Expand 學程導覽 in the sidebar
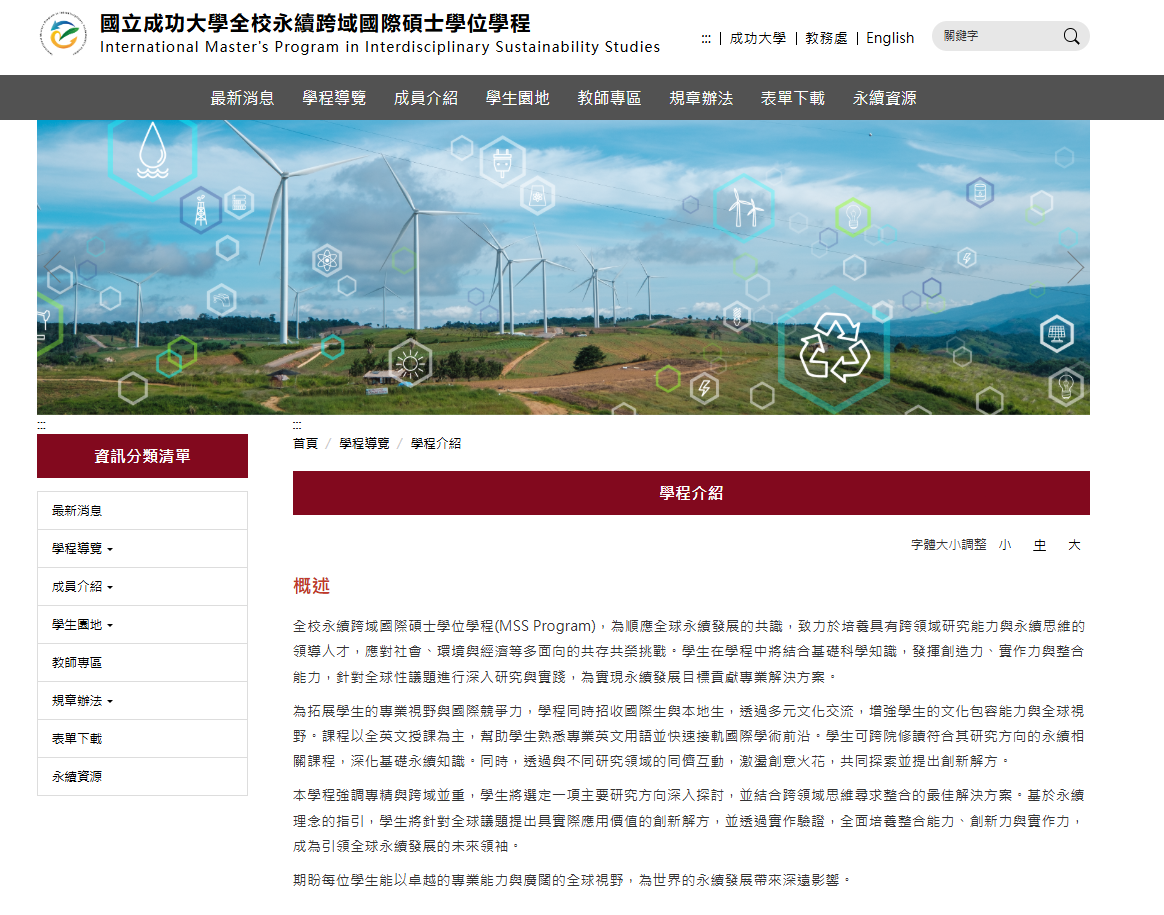The width and height of the screenshot is (1164, 915). coord(82,549)
